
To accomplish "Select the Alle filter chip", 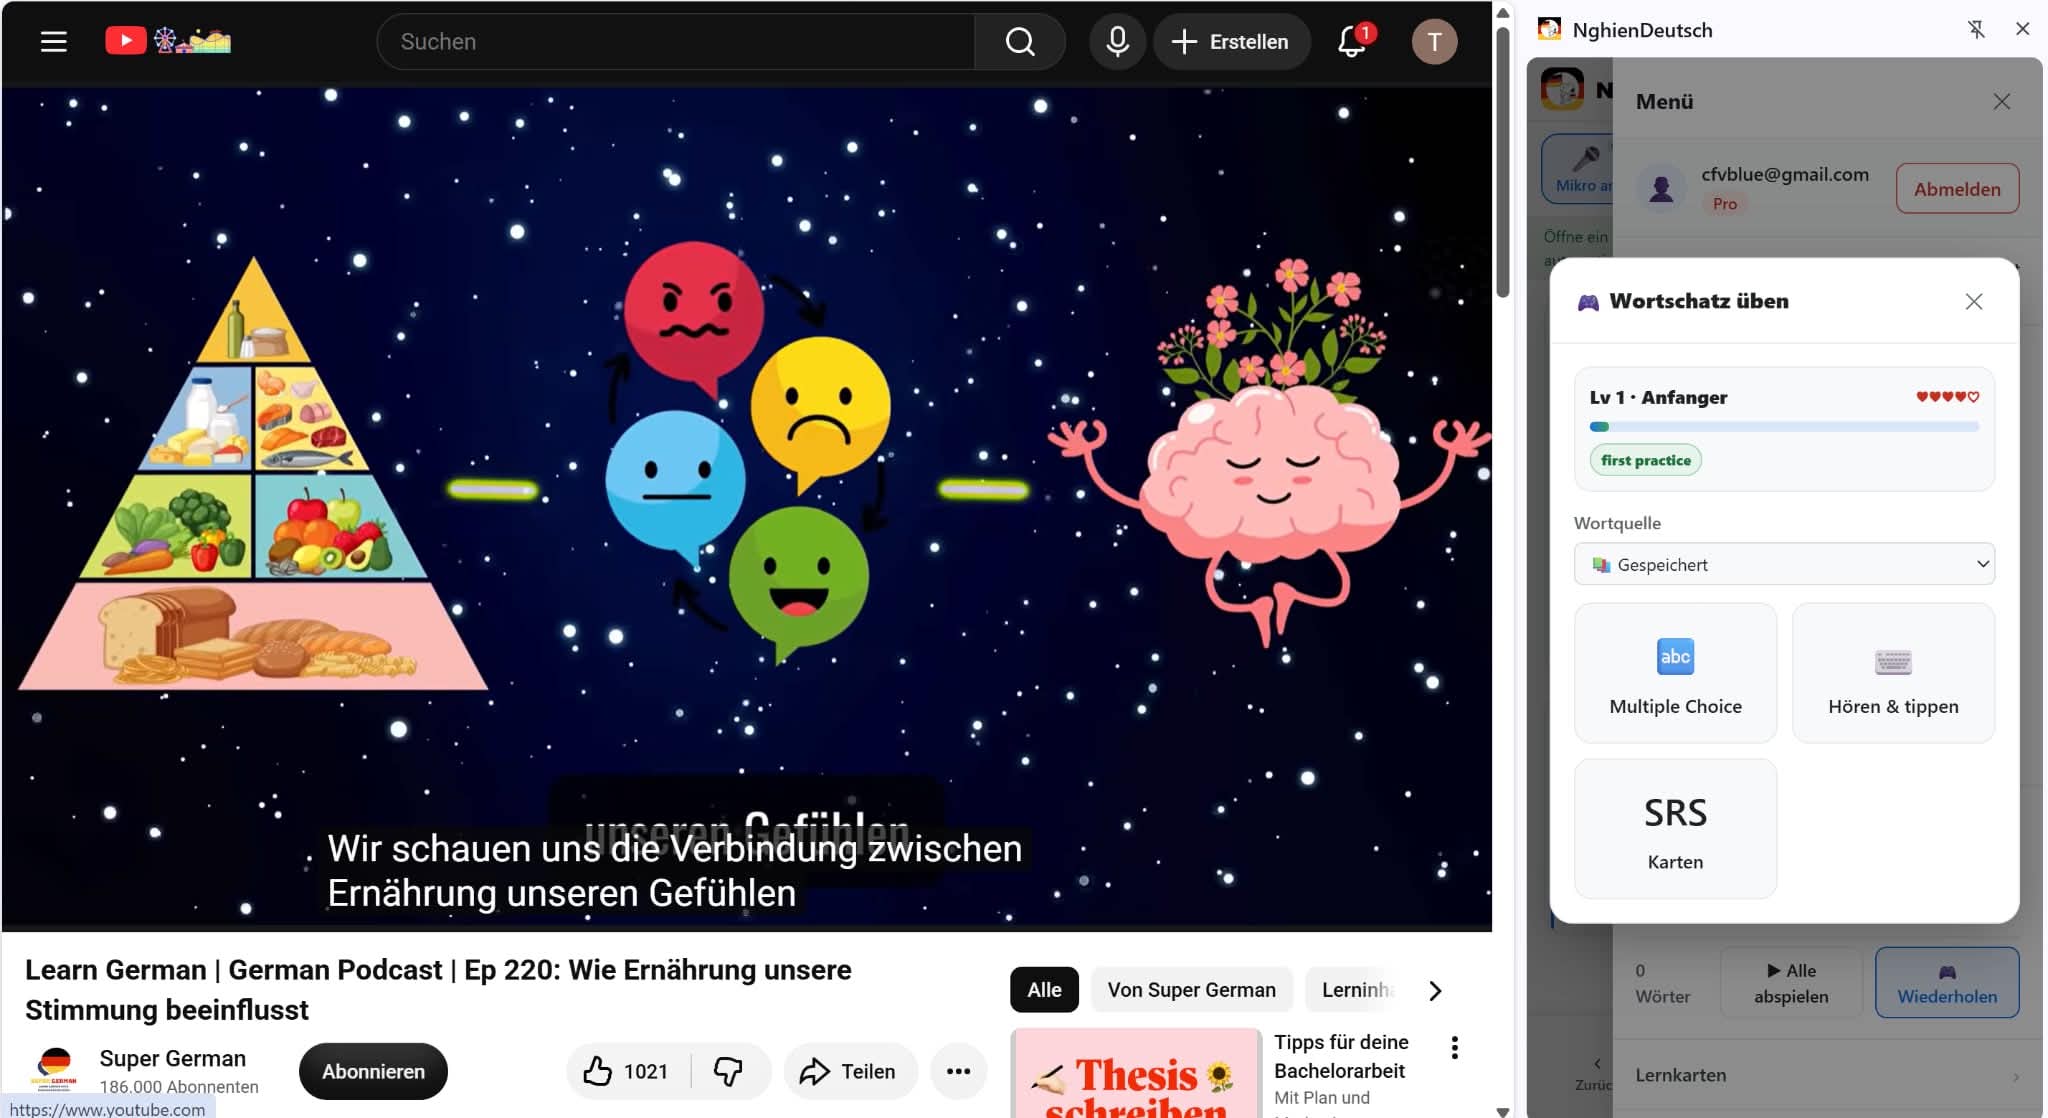I will (1044, 990).
